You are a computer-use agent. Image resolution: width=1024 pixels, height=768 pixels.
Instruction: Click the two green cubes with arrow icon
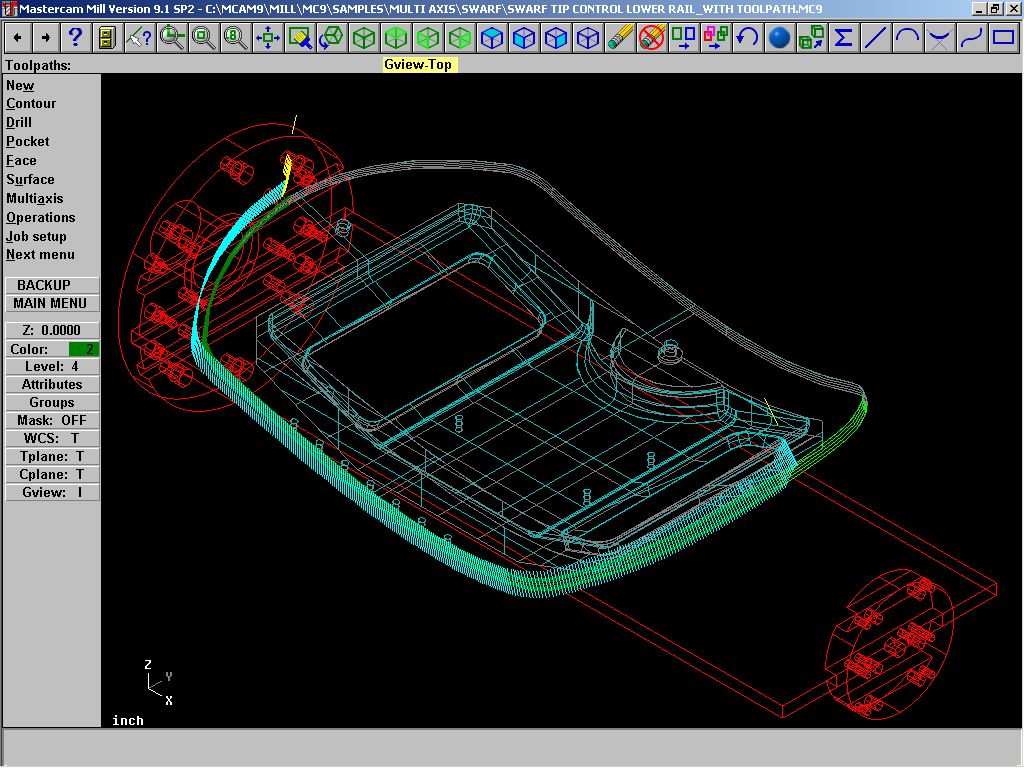pyautogui.click(x=811, y=38)
